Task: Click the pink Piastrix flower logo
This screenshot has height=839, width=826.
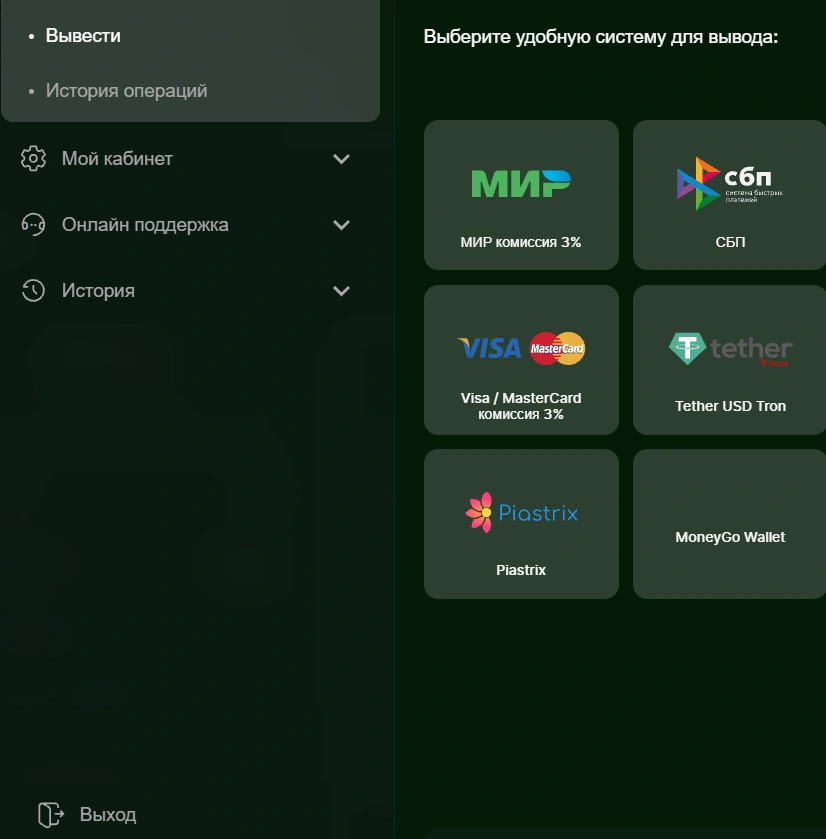Action: [483, 511]
